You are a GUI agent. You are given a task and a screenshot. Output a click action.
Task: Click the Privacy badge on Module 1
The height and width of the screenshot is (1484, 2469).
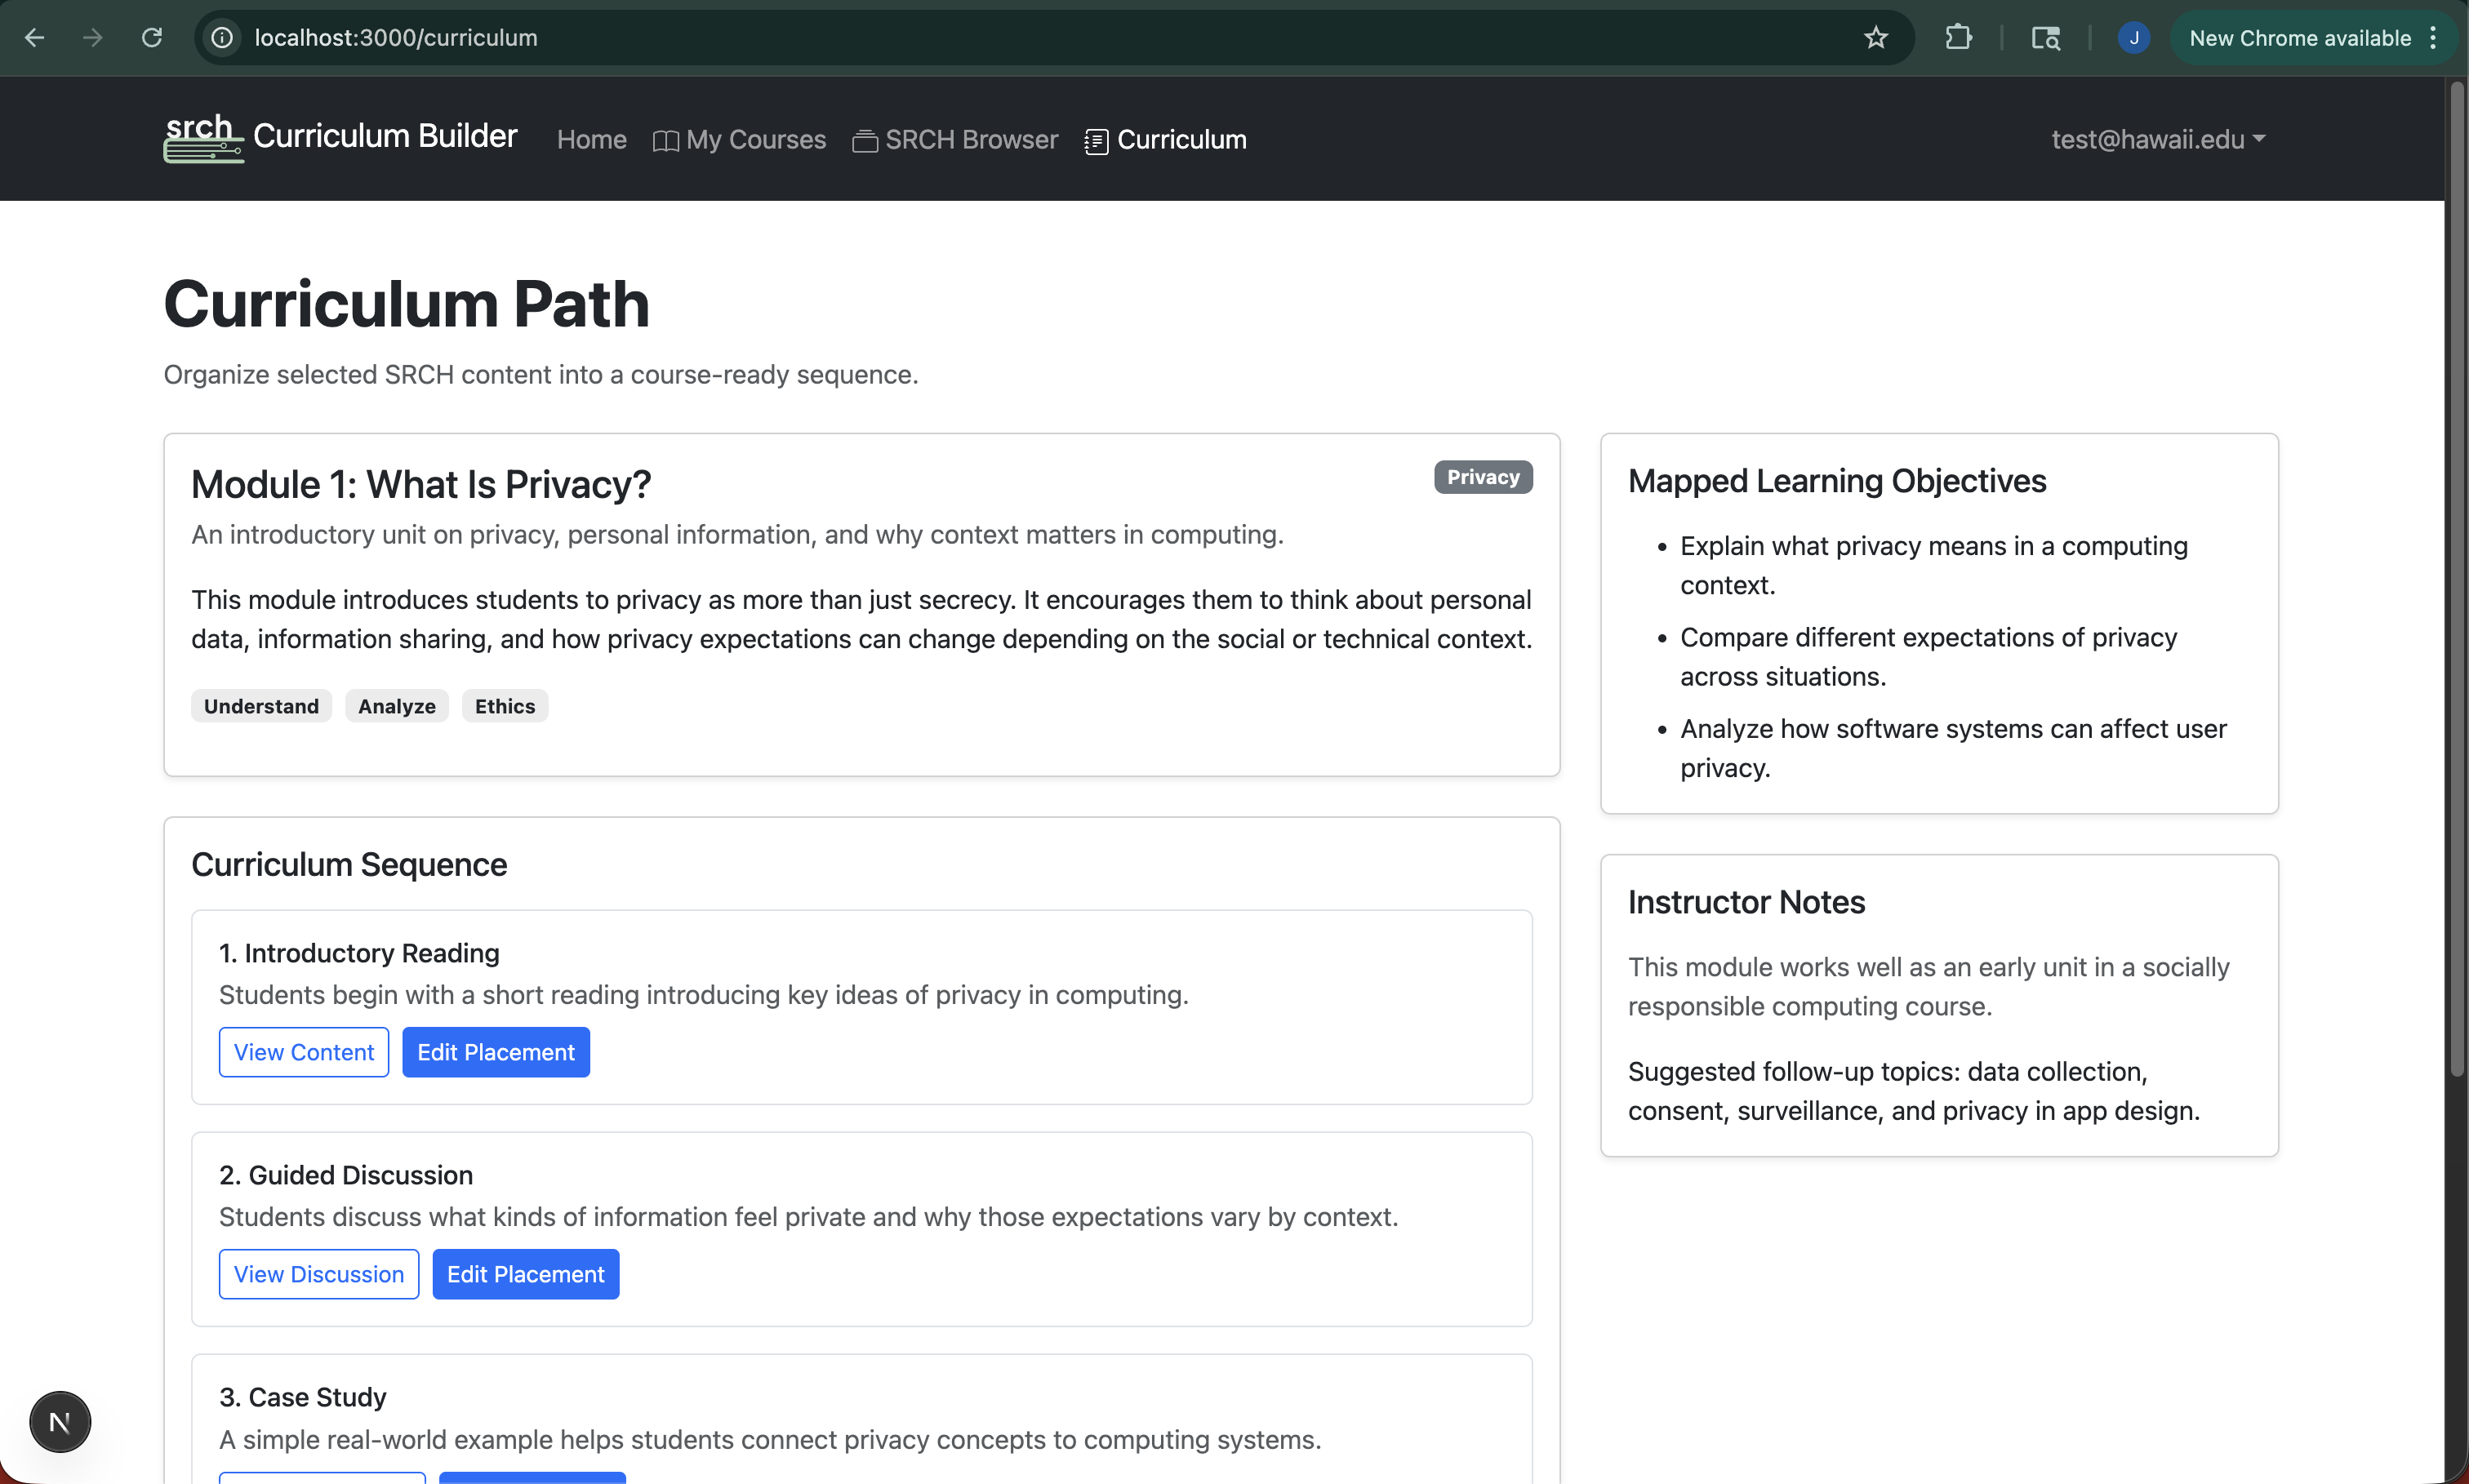[1482, 477]
